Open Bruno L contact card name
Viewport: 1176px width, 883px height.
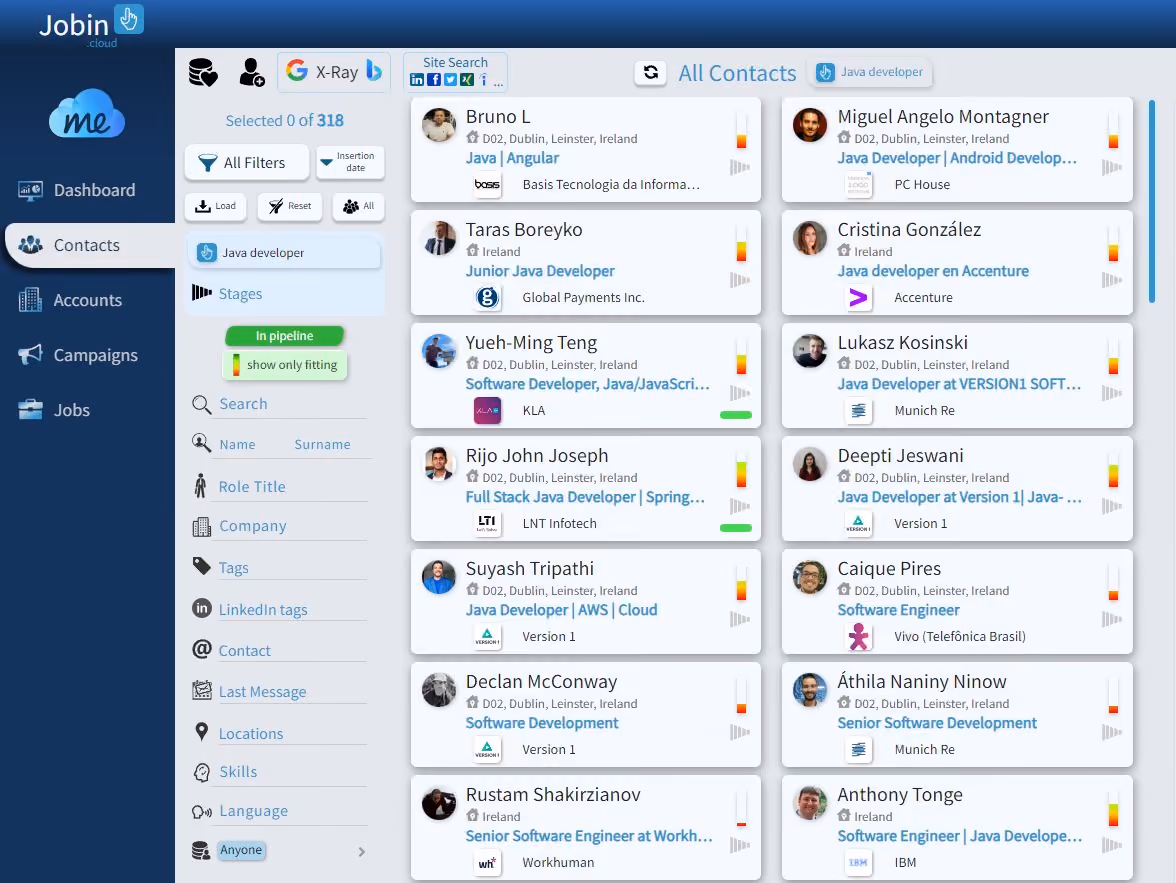(x=498, y=117)
